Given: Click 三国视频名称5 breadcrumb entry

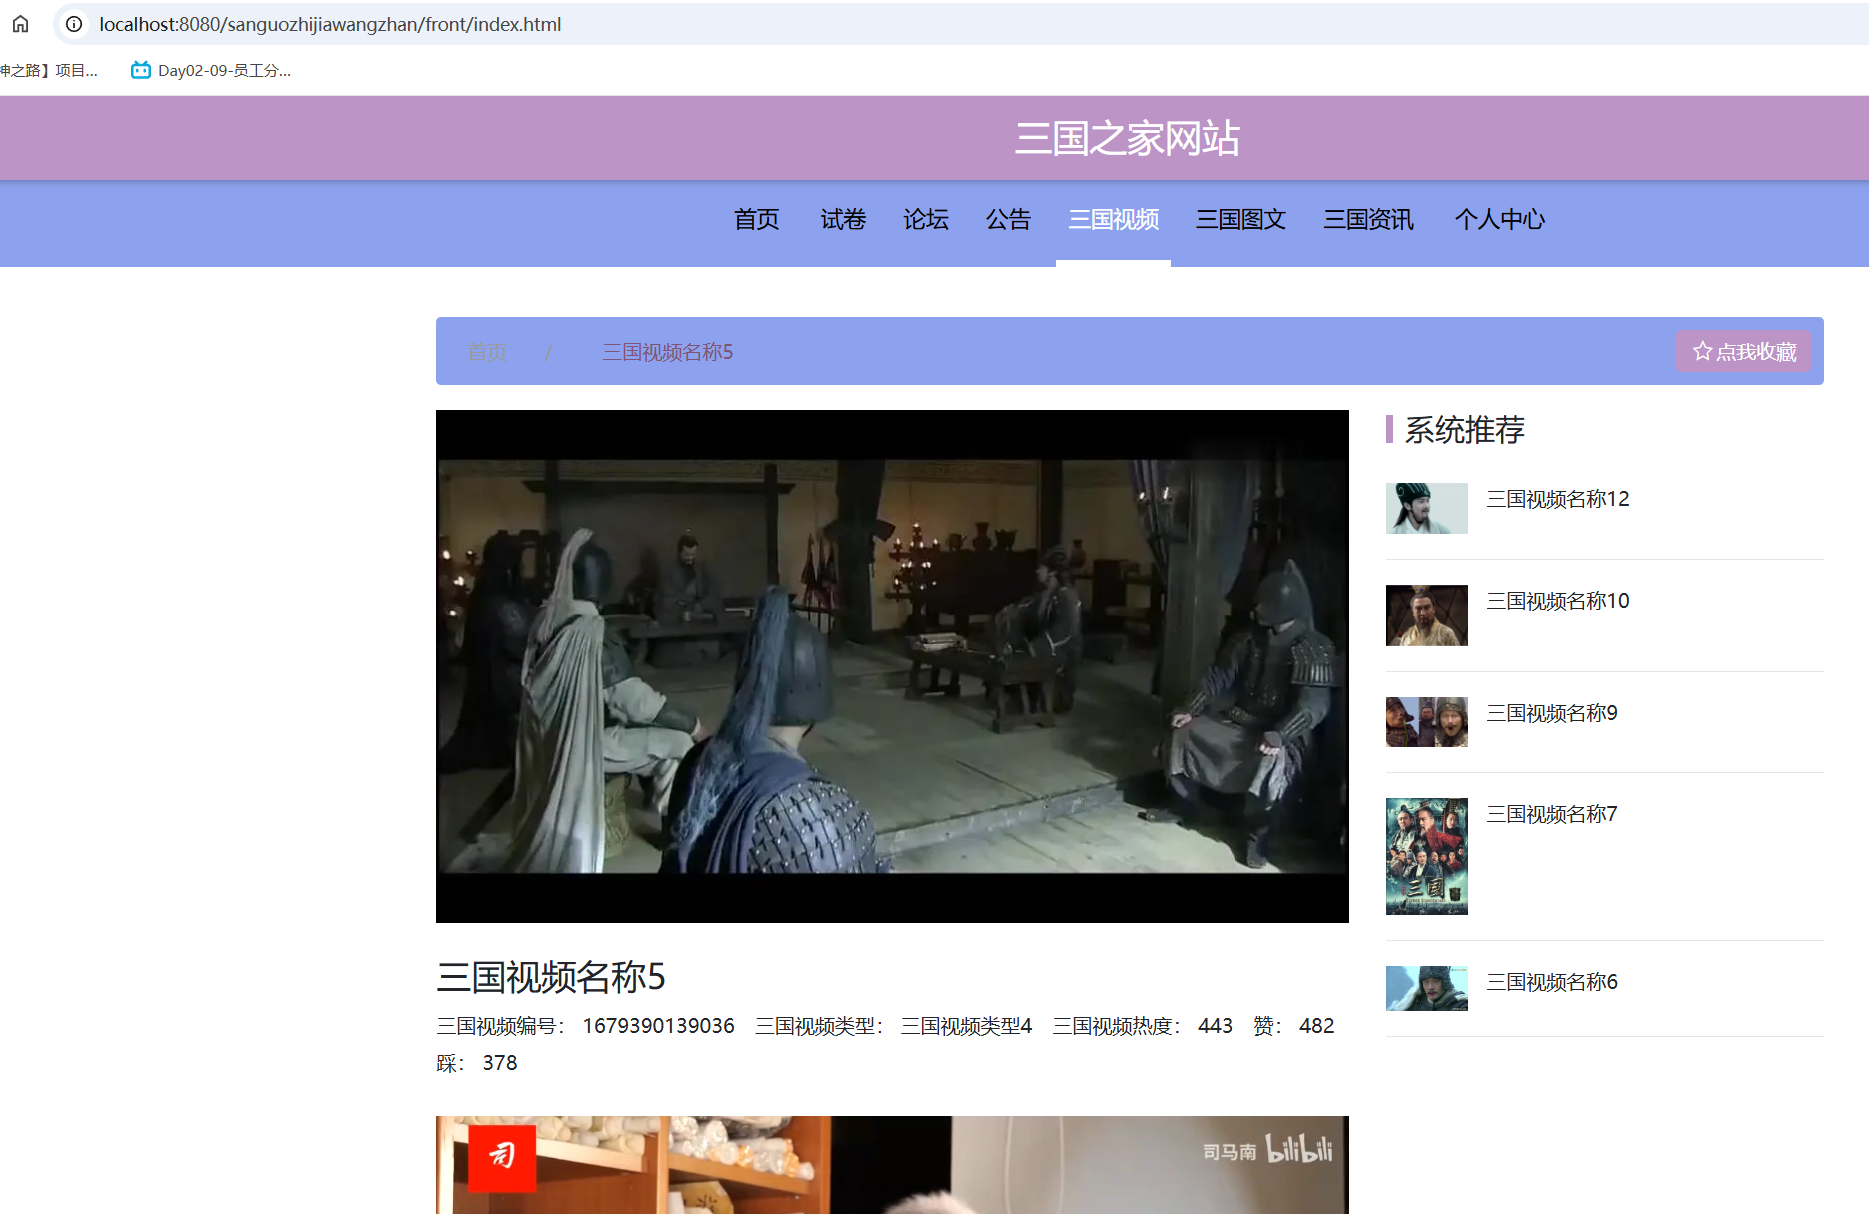Looking at the screenshot, I should (667, 352).
